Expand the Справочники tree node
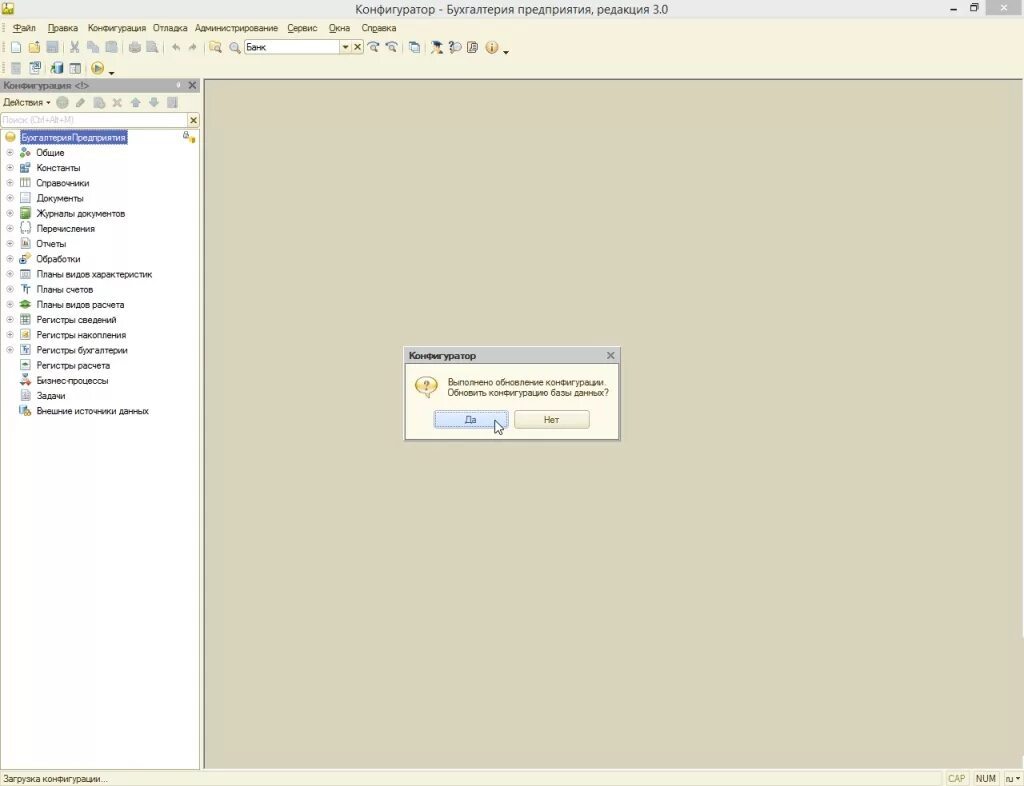 pos(10,183)
